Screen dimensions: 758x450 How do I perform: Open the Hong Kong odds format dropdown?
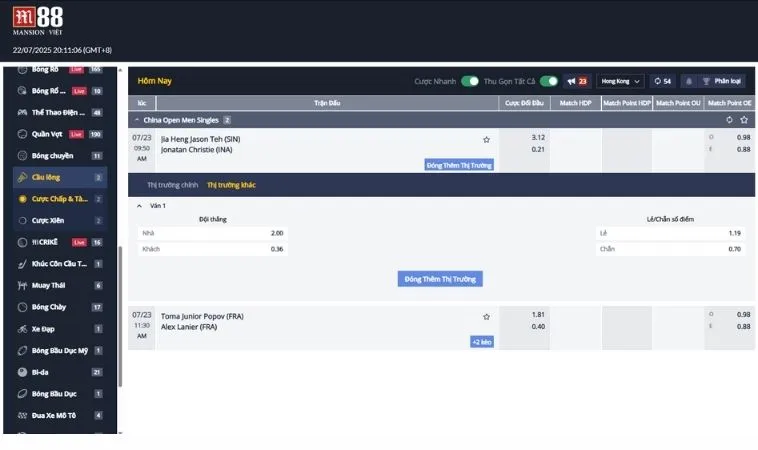pos(621,81)
